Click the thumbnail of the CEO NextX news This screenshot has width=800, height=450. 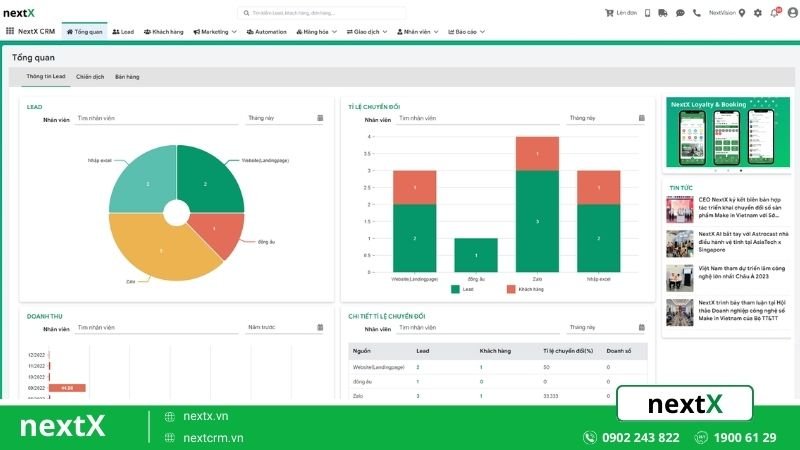680,209
